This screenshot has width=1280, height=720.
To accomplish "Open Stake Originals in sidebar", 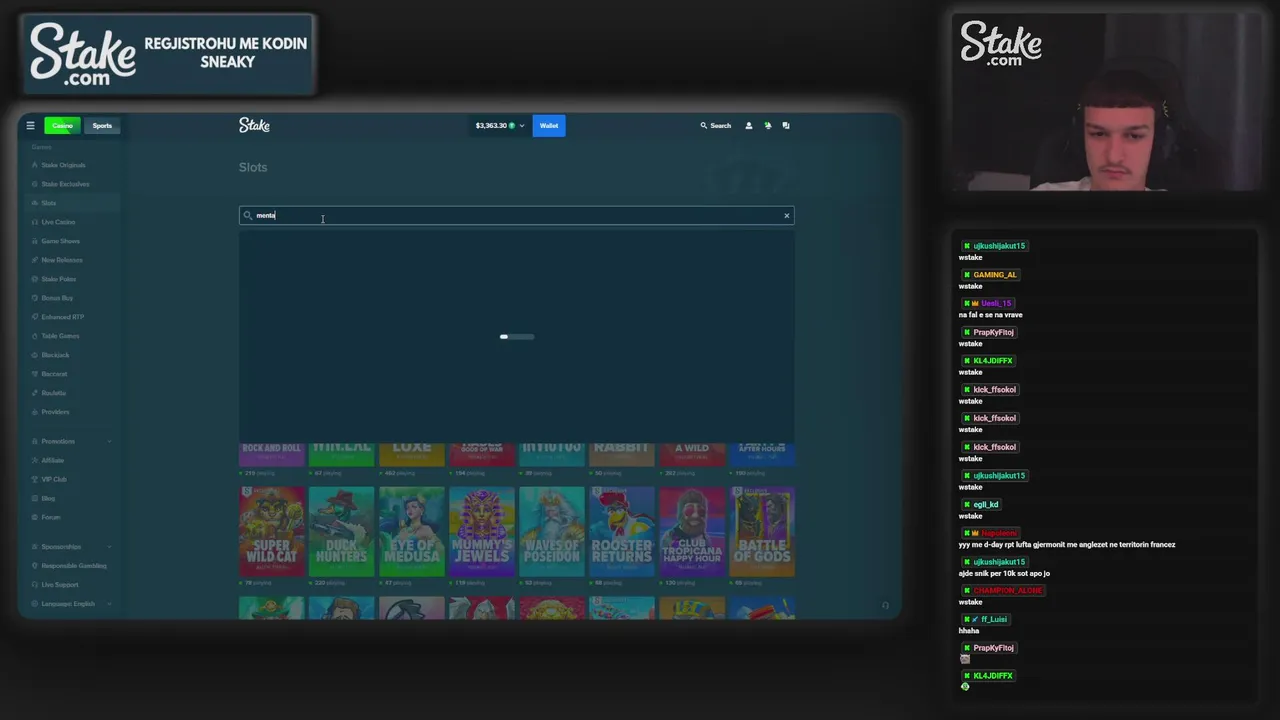I will (63, 165).
